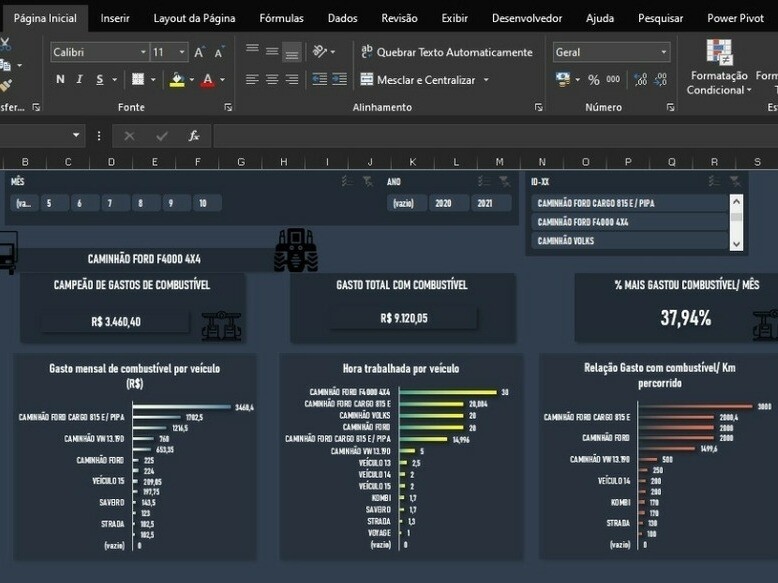The width and height of the screenshot is (778, 583).
Task: Select year 2021 in ANO slicer
Action: [x=485, y=203]
